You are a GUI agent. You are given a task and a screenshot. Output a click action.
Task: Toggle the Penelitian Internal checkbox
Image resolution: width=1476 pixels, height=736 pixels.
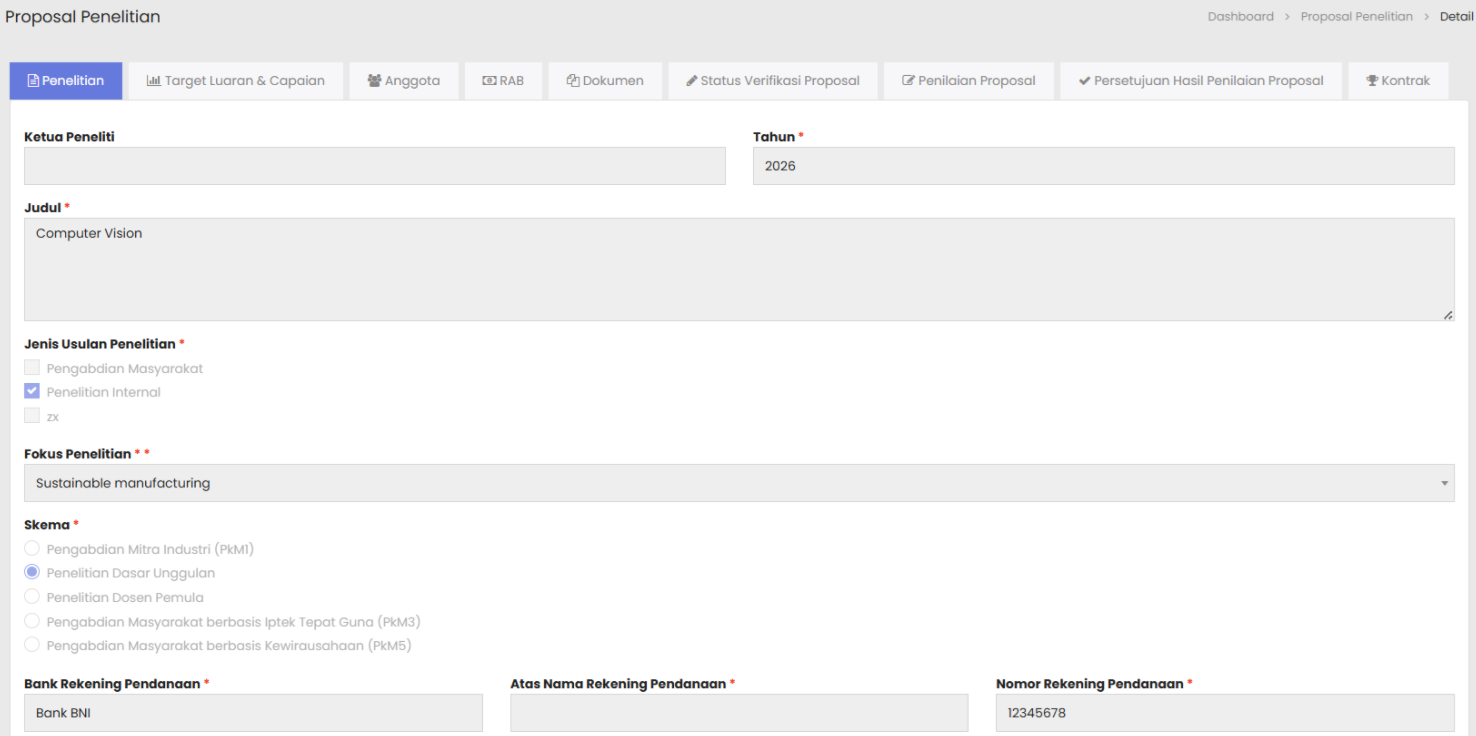click(32, 392)
